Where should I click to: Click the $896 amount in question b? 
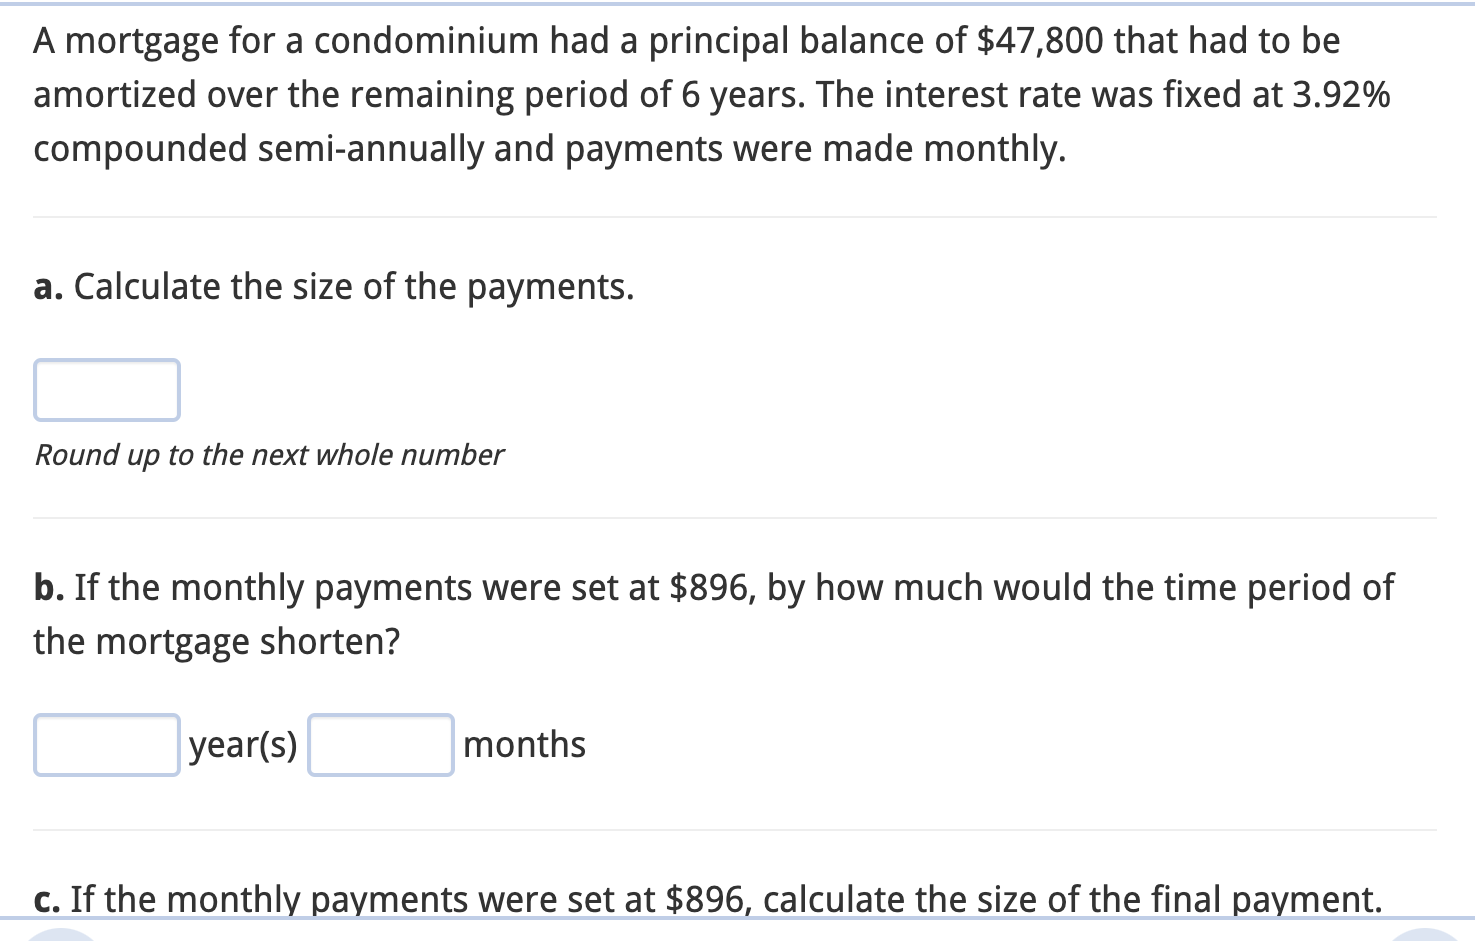[x=707, y=587]
